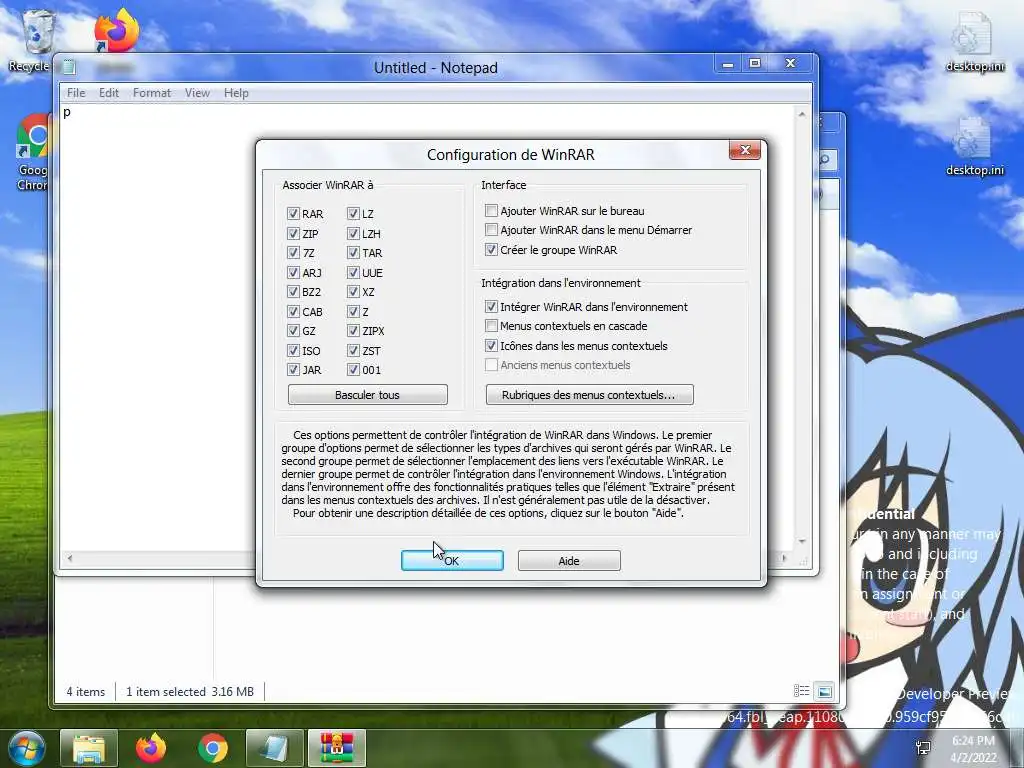Screen dimensions: 1024x768
Task: Toggle the TAR association checkbox
Action: coord(353,253)
